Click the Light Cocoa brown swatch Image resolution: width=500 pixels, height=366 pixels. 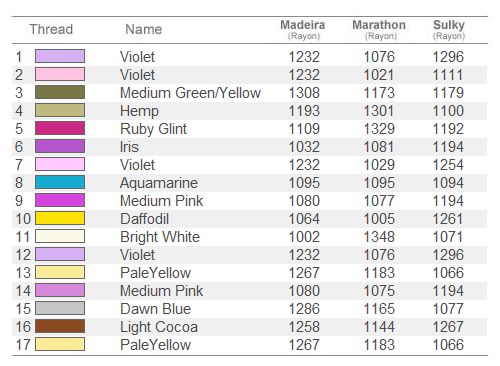coord(60,326)
